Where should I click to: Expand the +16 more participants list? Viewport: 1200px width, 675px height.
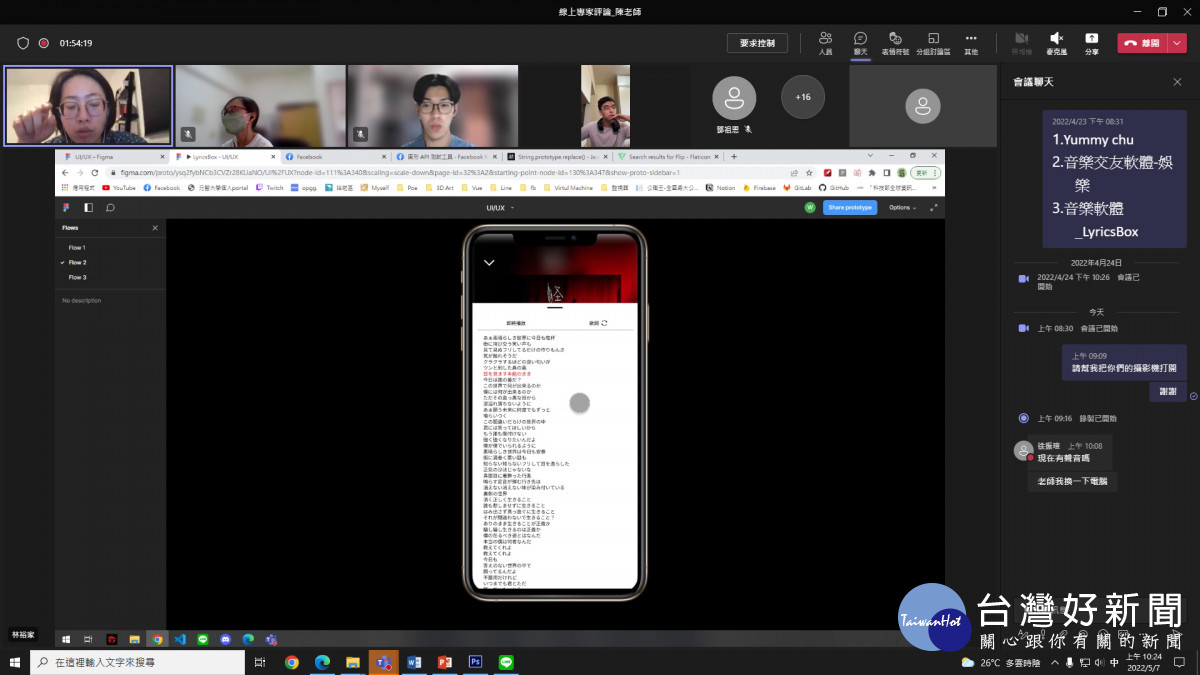coord(803,97)
